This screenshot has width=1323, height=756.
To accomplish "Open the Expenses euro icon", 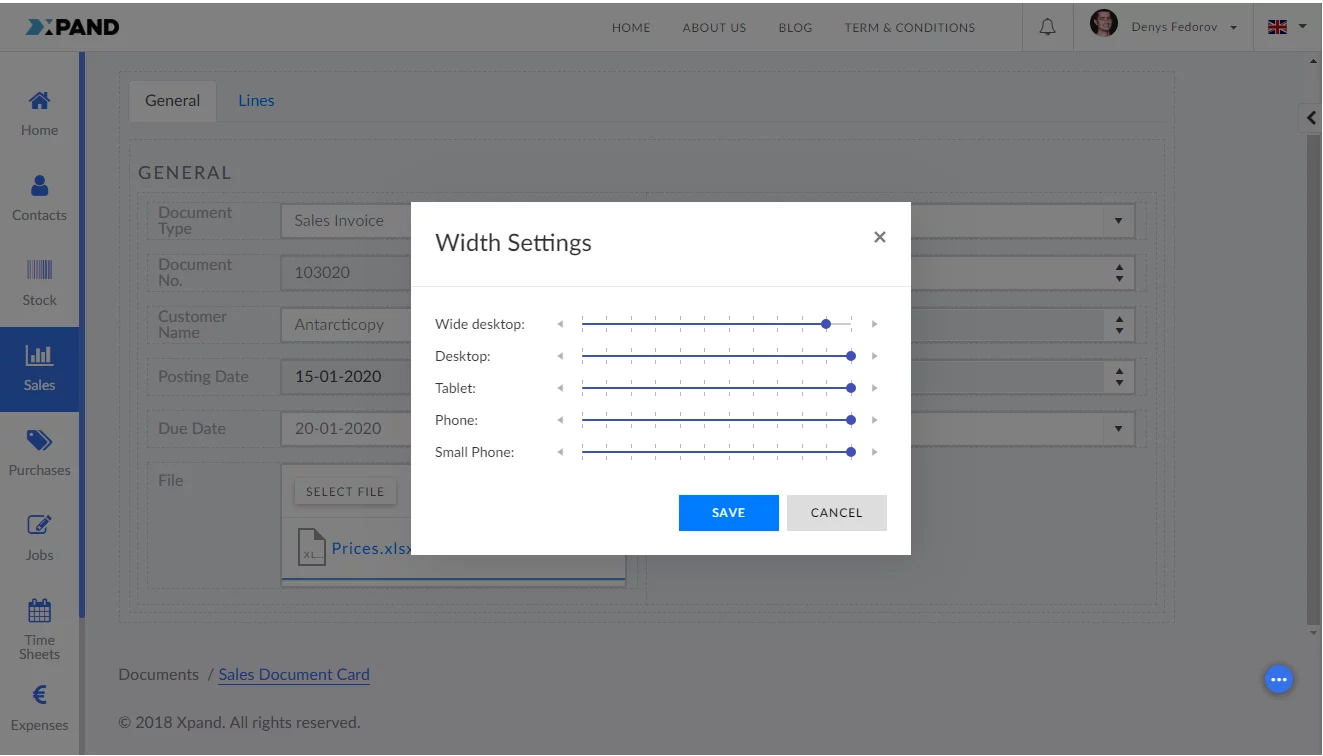I will point(39,696).
